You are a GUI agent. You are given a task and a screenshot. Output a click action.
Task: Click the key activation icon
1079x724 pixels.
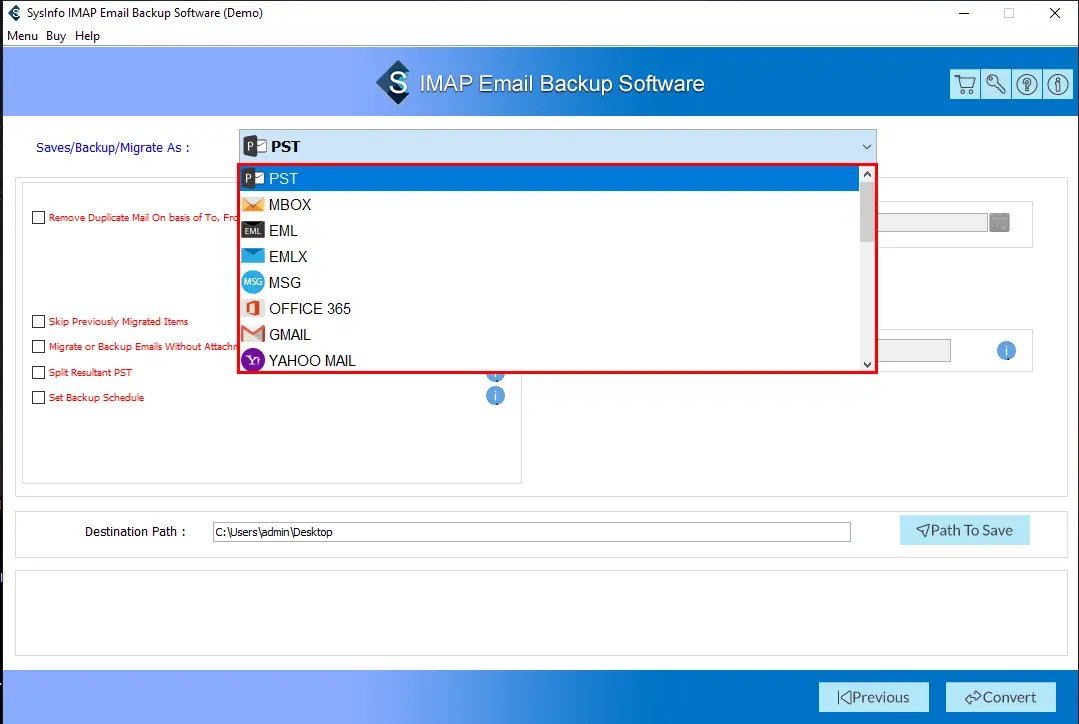click(x=996, y=85)
